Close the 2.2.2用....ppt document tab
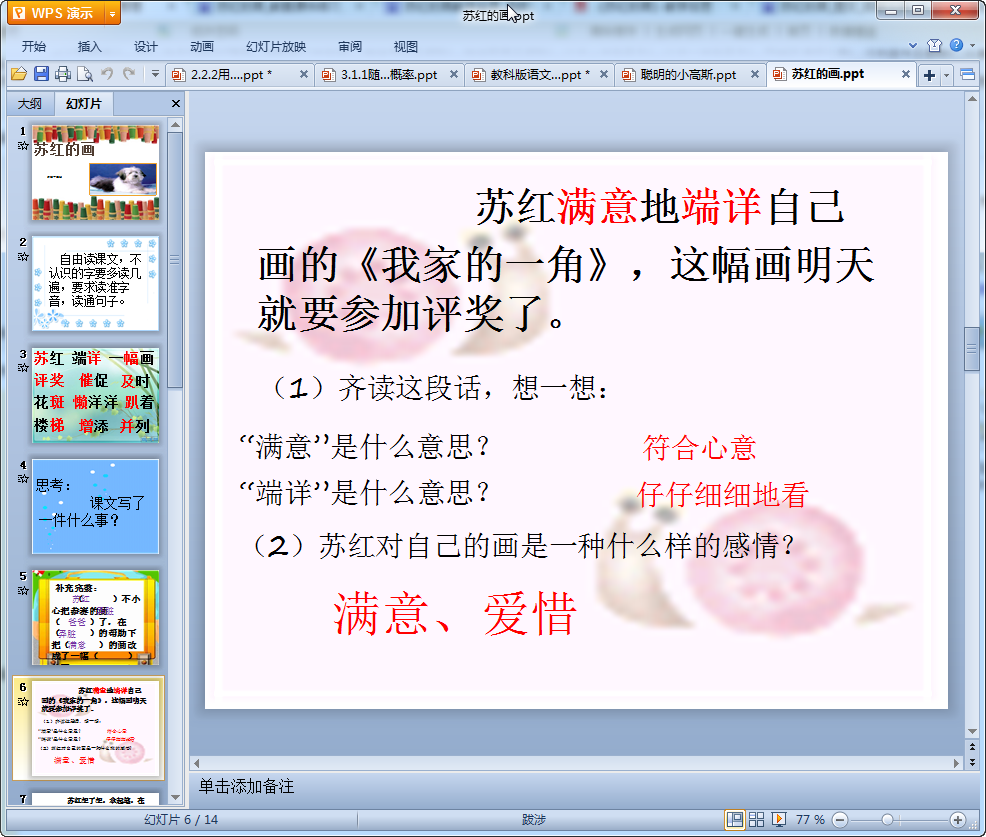 [304, 74]
